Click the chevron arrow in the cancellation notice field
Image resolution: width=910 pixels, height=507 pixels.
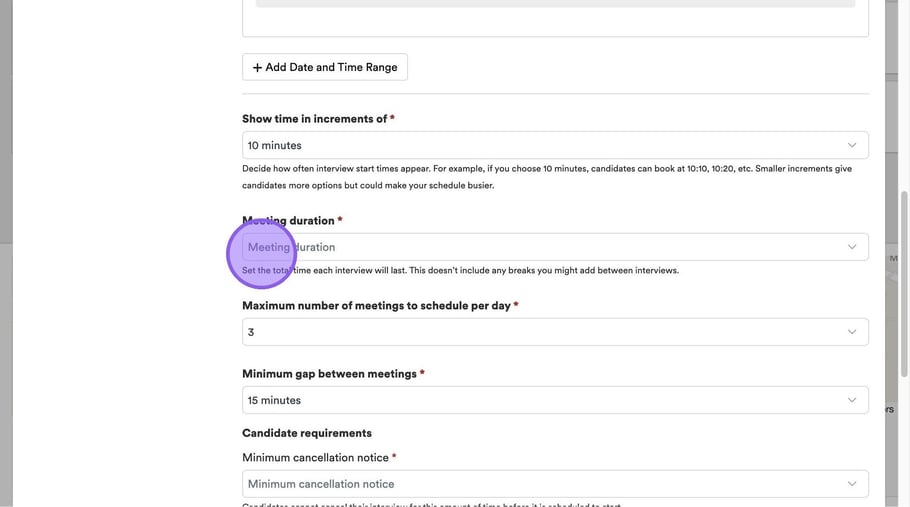(852, 484)
